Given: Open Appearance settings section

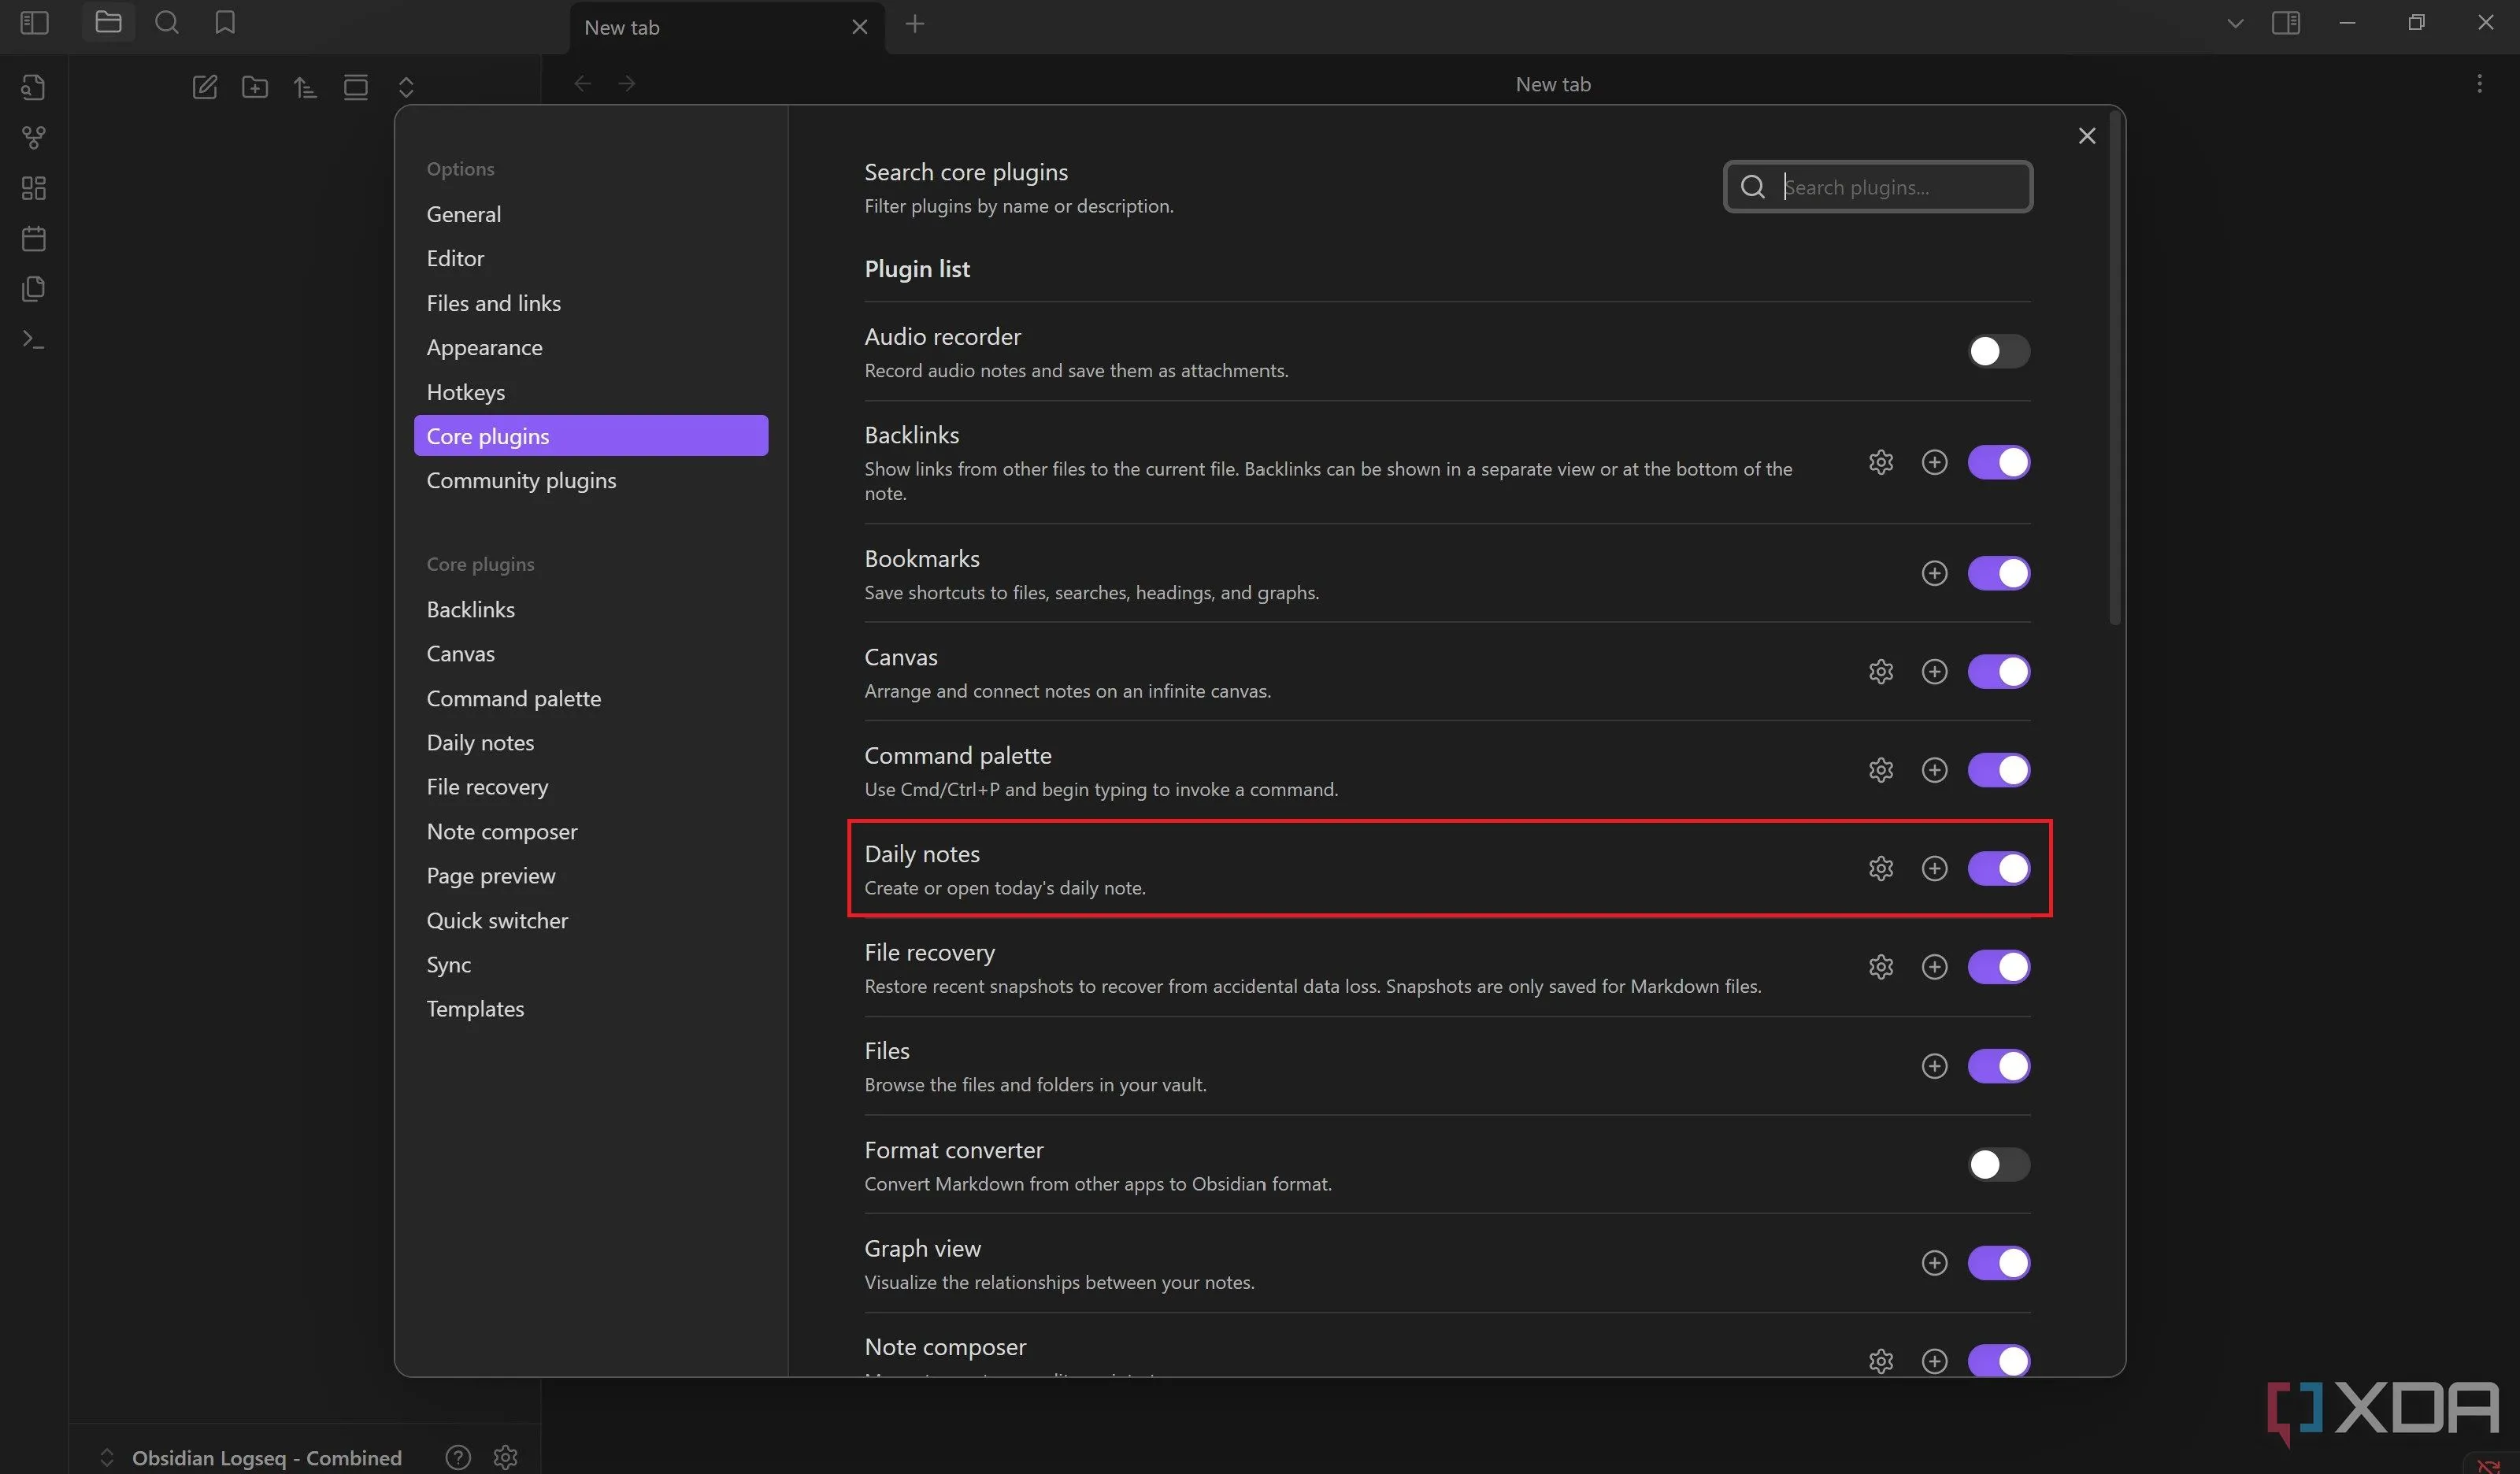Looking at the screenshot, I should tap(591, 347).
